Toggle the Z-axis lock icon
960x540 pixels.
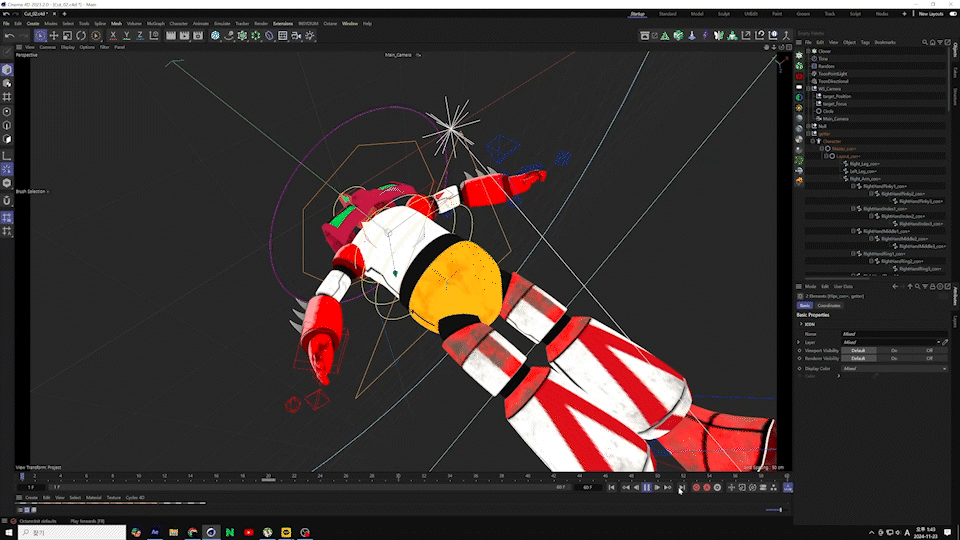[140, 36]
